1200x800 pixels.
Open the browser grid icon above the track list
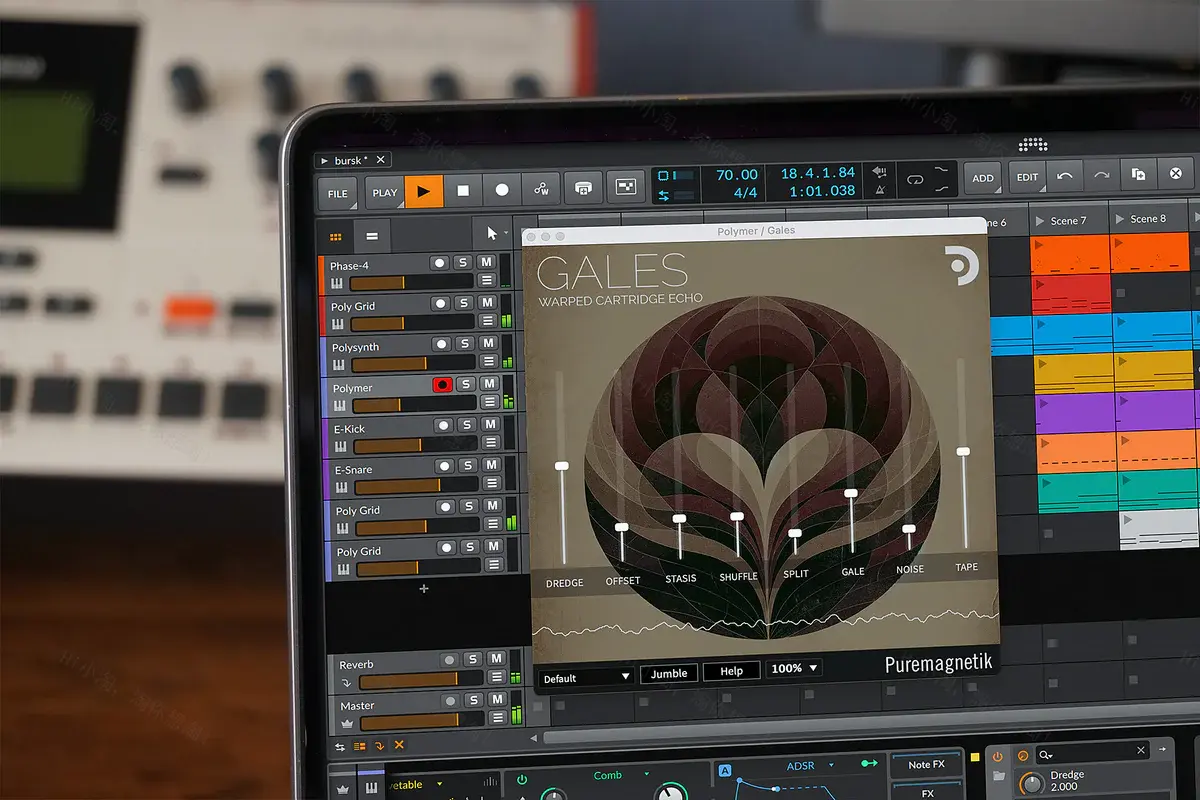pyautogui.click(x=336, y=236)
